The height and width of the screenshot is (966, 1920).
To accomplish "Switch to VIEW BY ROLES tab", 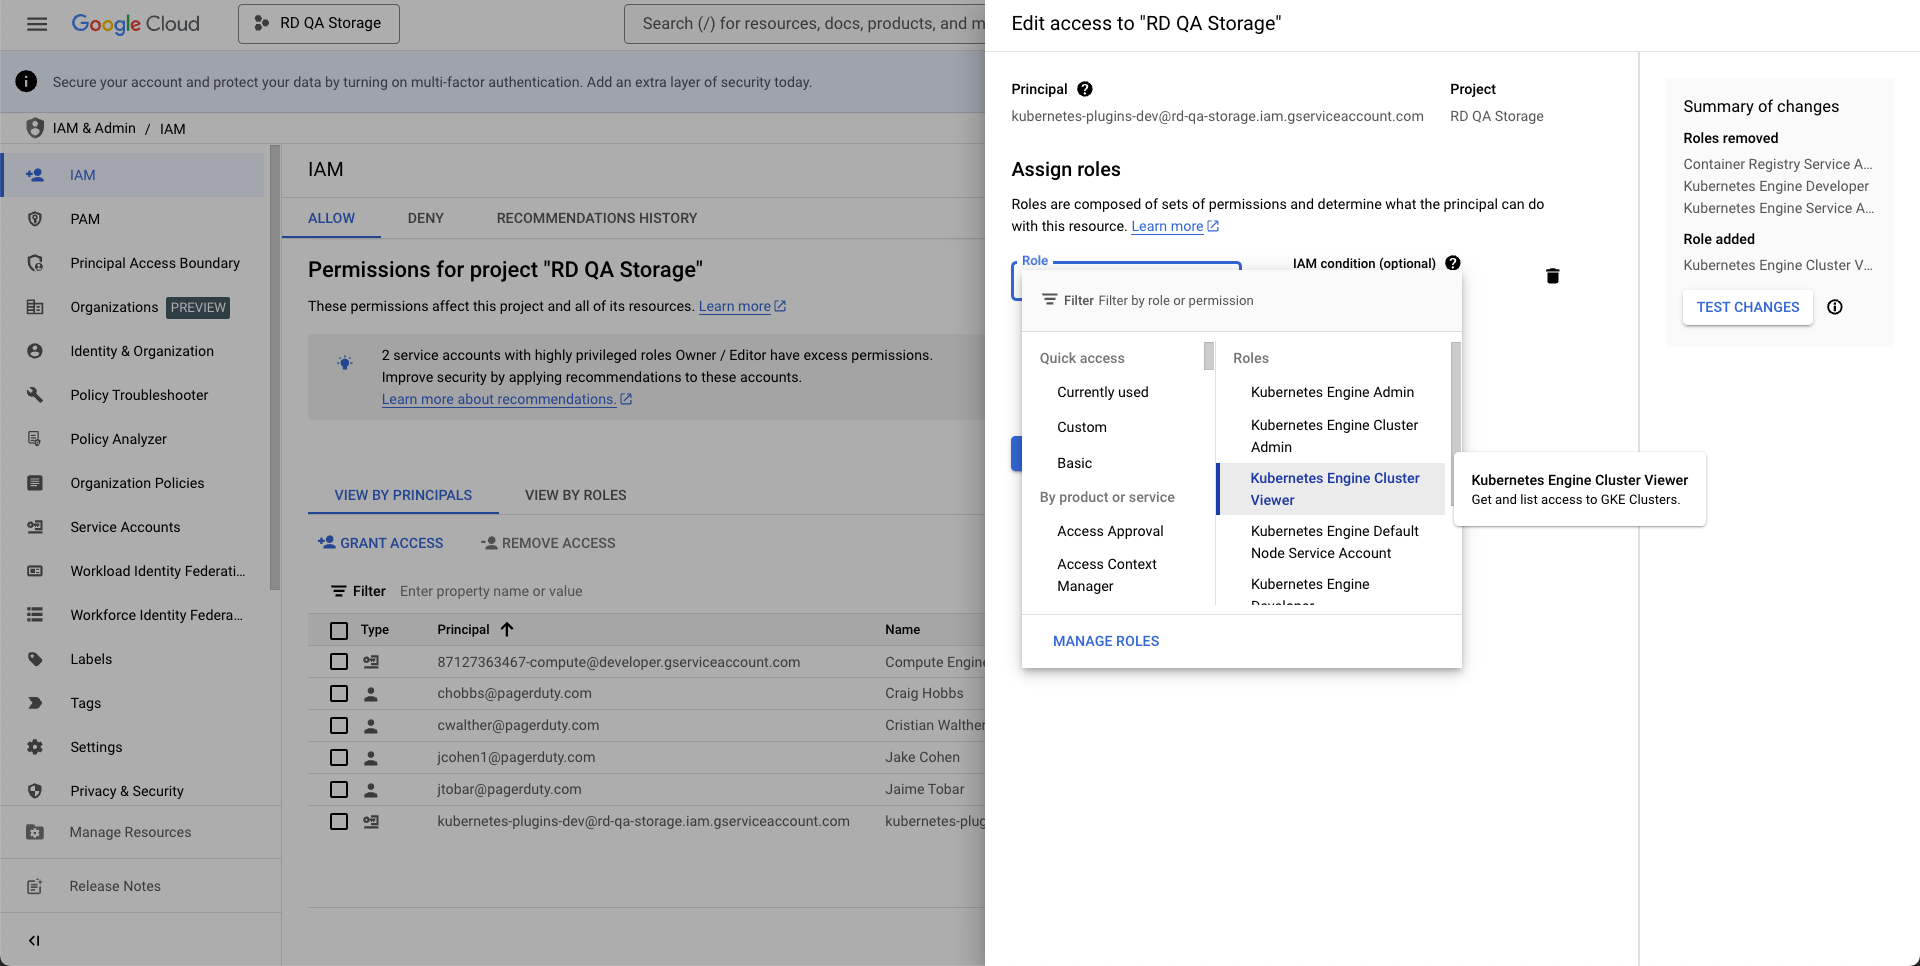I will [x=576, y=495].
